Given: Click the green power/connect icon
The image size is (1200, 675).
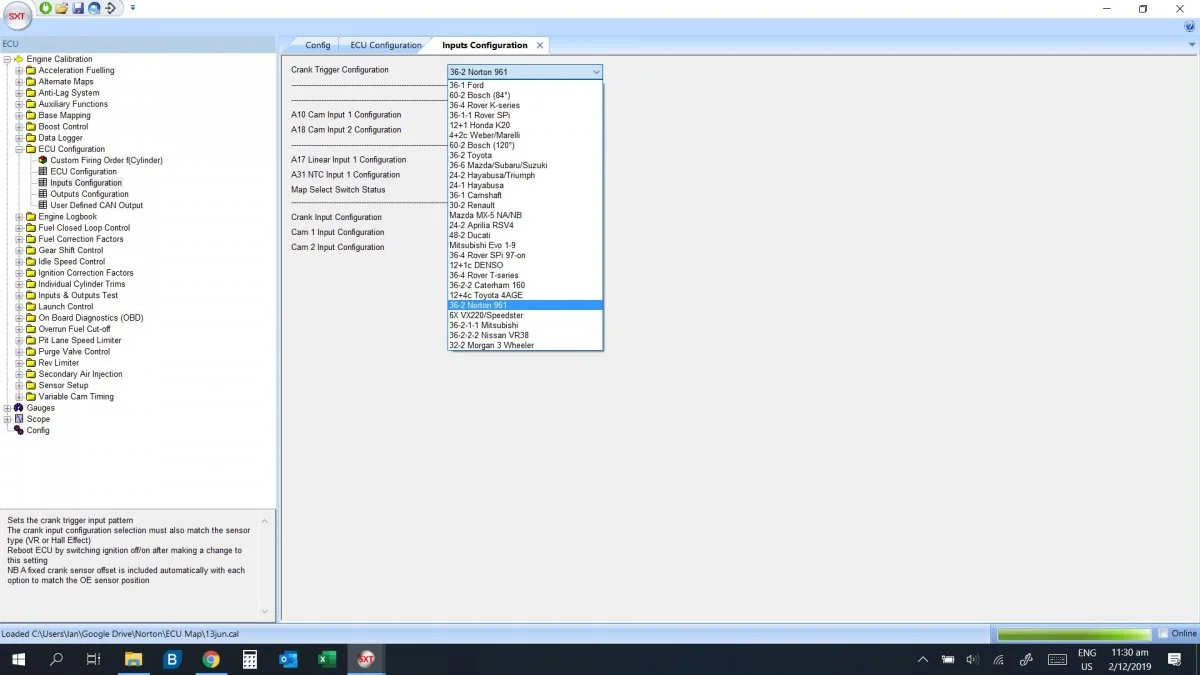Looking at the screenshot, I should pyautogui.click(x=45, y=8).
